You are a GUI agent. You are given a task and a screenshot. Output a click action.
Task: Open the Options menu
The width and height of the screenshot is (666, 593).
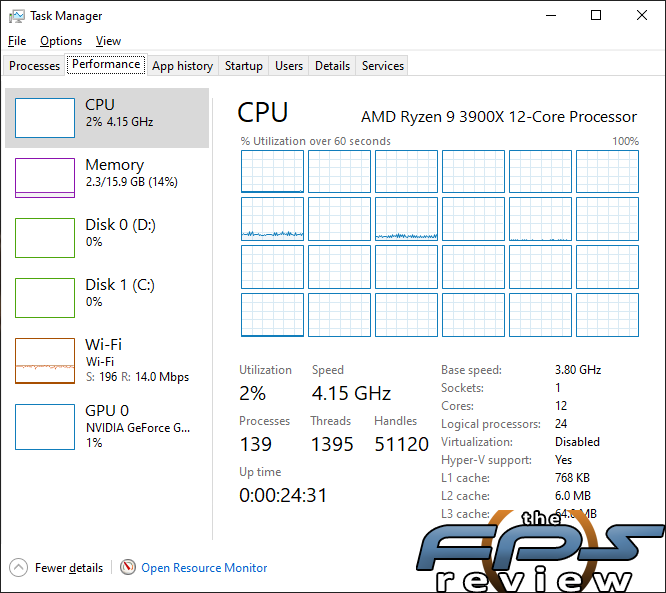(x=61, y=41)
